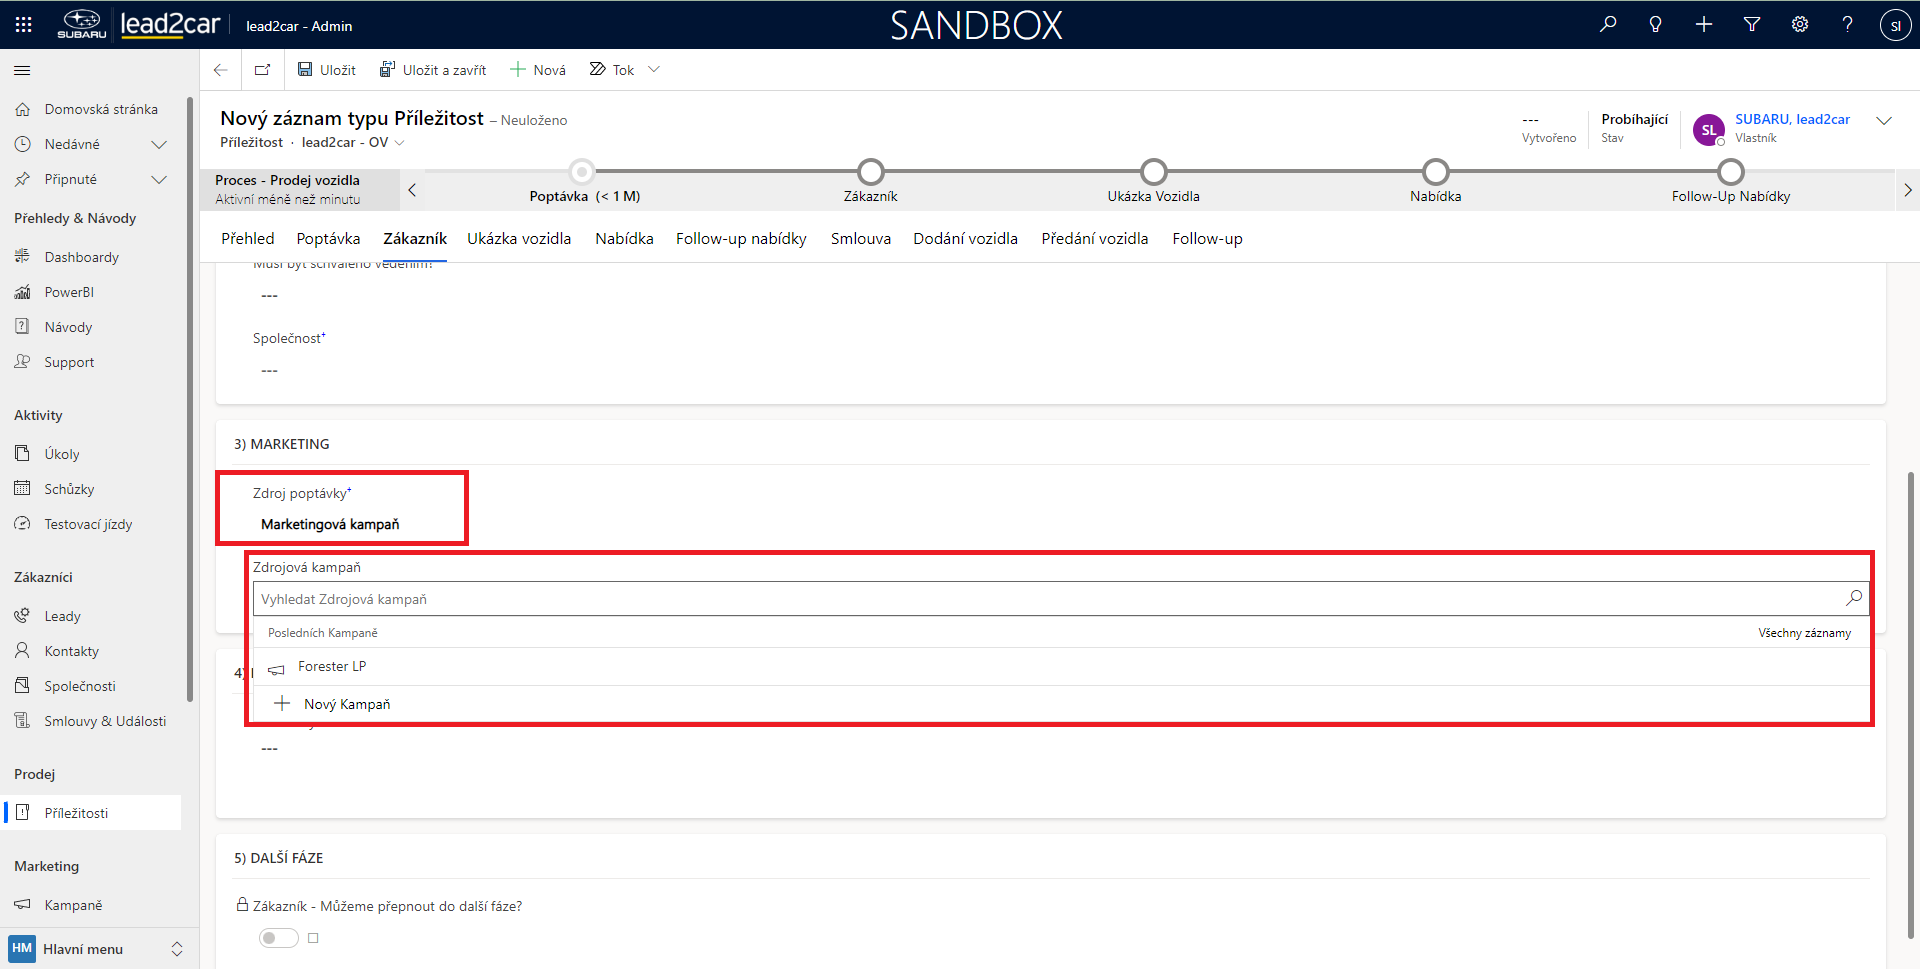Open the Tok dropdown arrow
This screenshot has width=1920, height=969.
pos(654,70)
